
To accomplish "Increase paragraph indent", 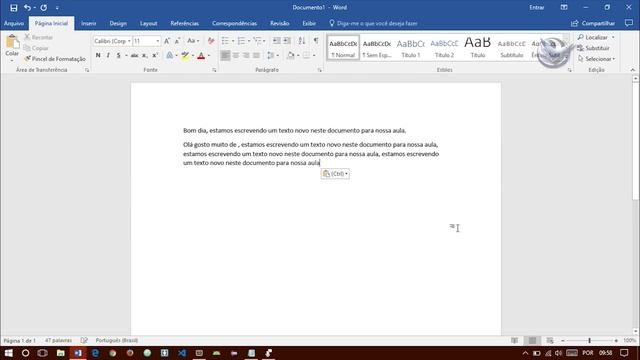I will pos(287,41).
